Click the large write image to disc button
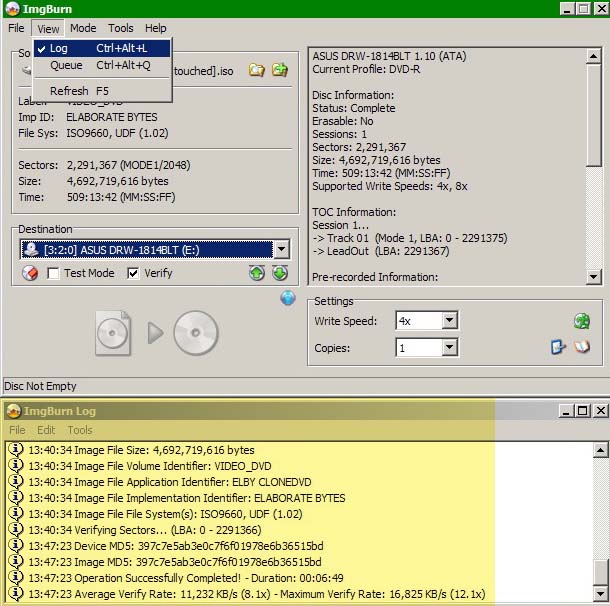Screen dimensions: 610x606 [156, 333]
